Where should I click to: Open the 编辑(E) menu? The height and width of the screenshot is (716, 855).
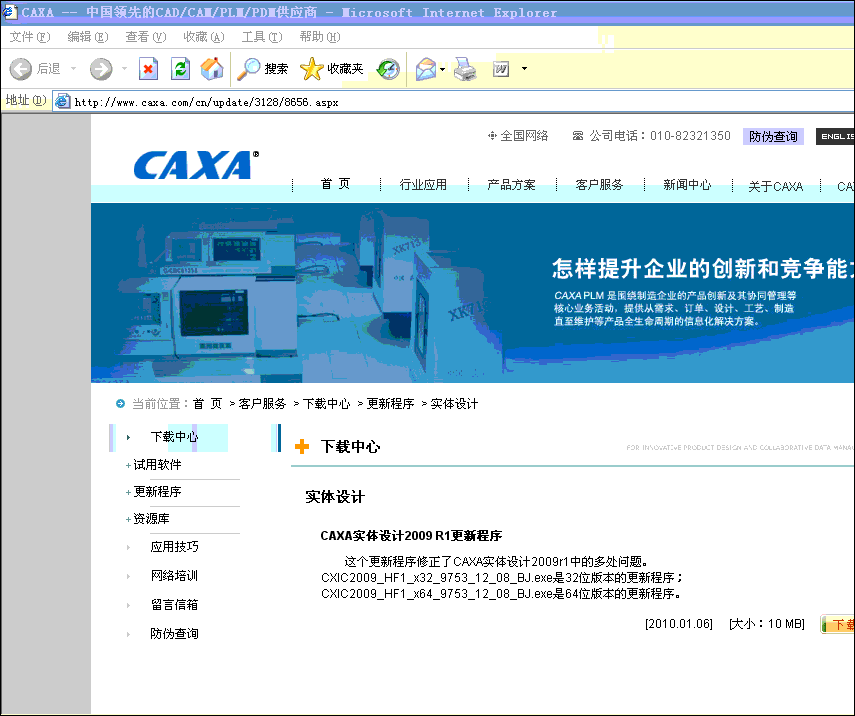pyautogui.click(x=87, y=37)
